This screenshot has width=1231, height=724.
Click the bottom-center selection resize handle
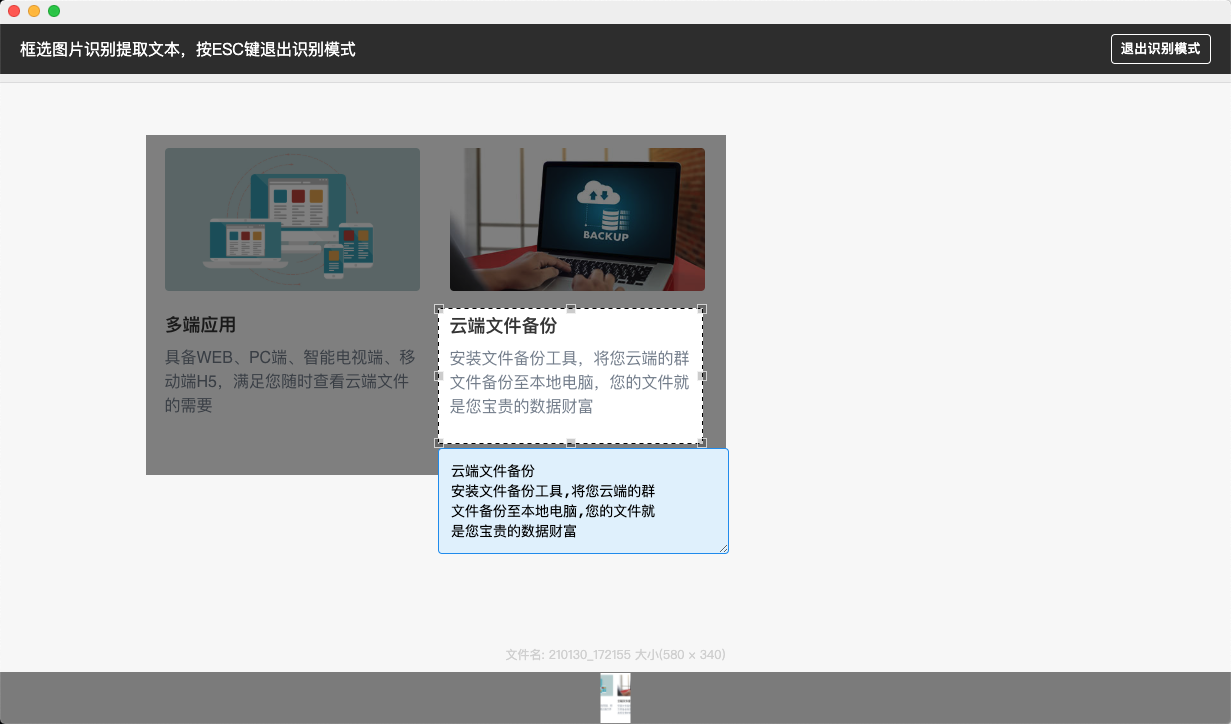tap(570, 443)
